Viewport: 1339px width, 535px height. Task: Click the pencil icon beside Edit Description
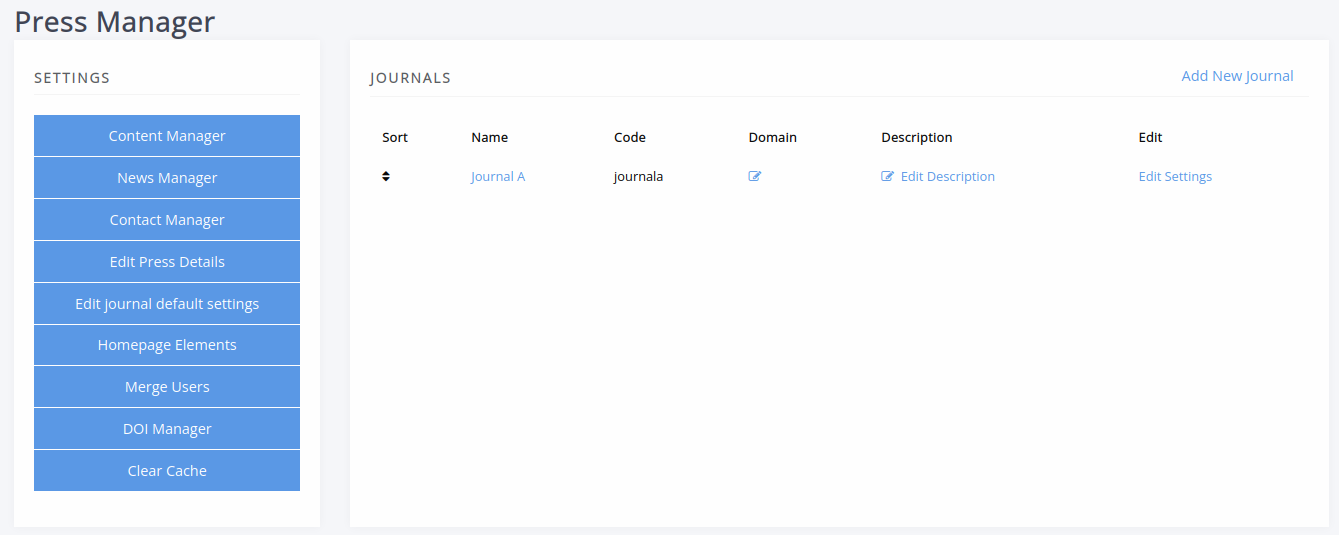[x=887, y=176]
